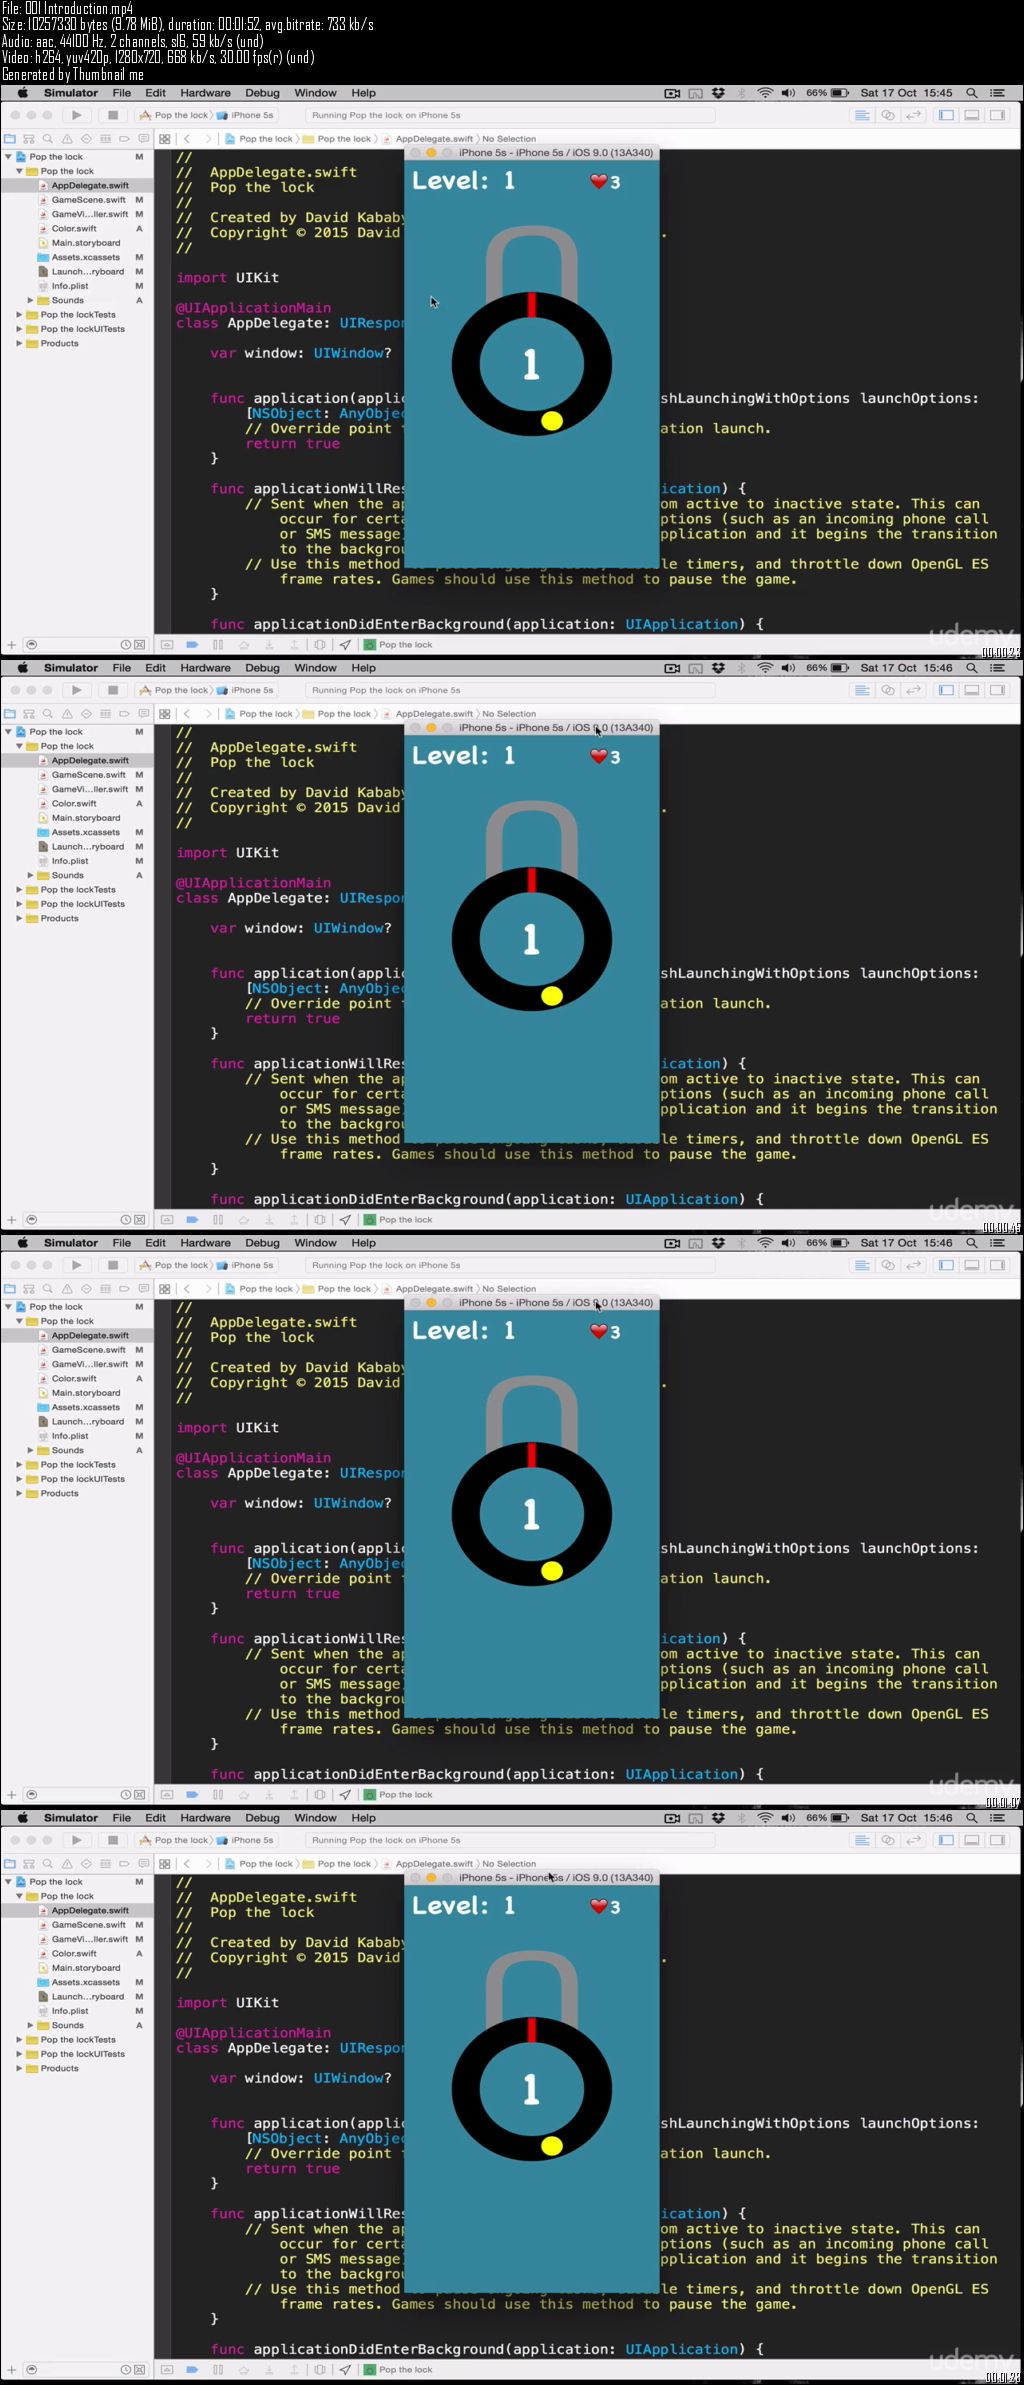Click the Stop button in the 15:45 frame

pyautogui.click(x=113, y=115)
